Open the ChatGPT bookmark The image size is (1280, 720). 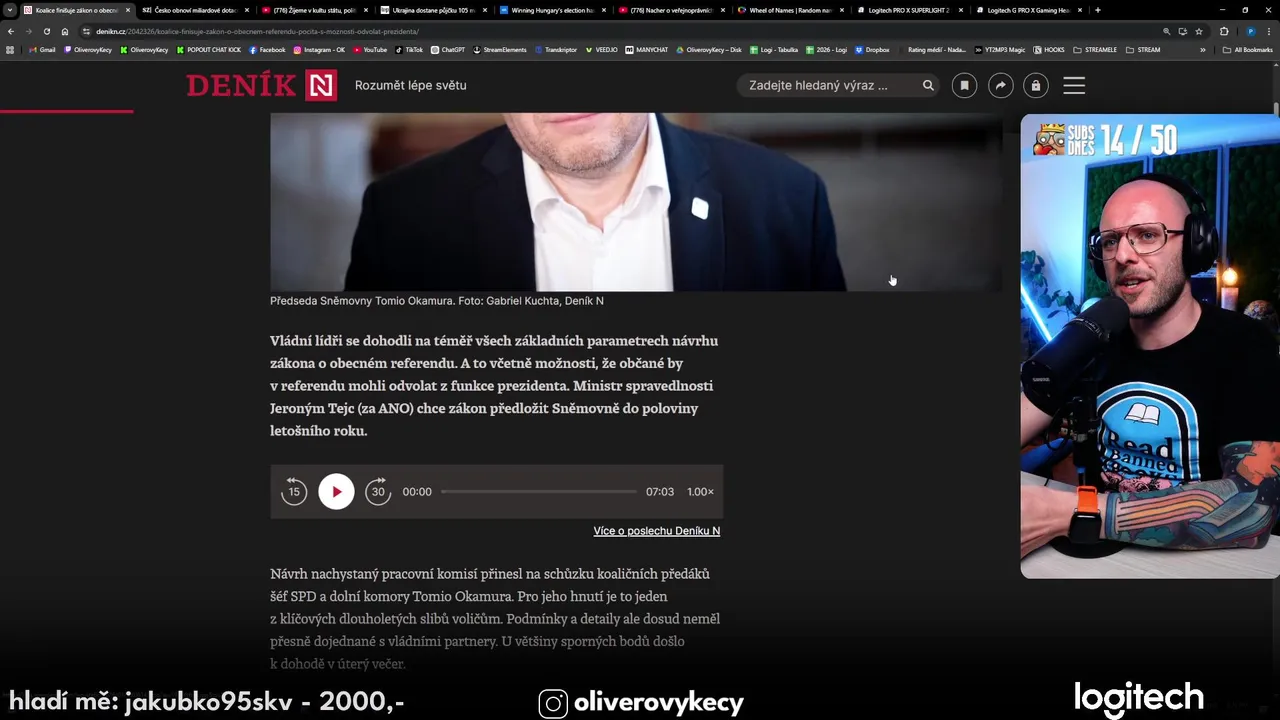click(x=448, y=49)
